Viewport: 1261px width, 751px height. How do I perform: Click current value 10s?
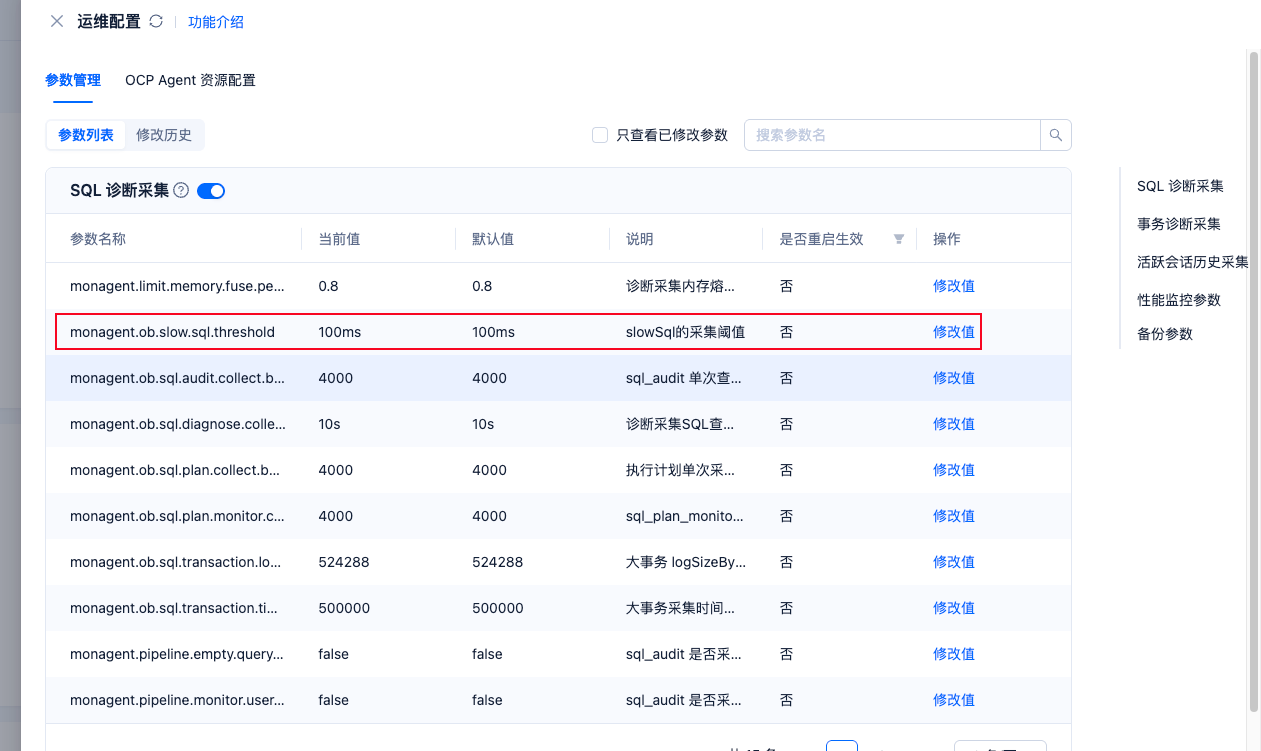(329, 424)
